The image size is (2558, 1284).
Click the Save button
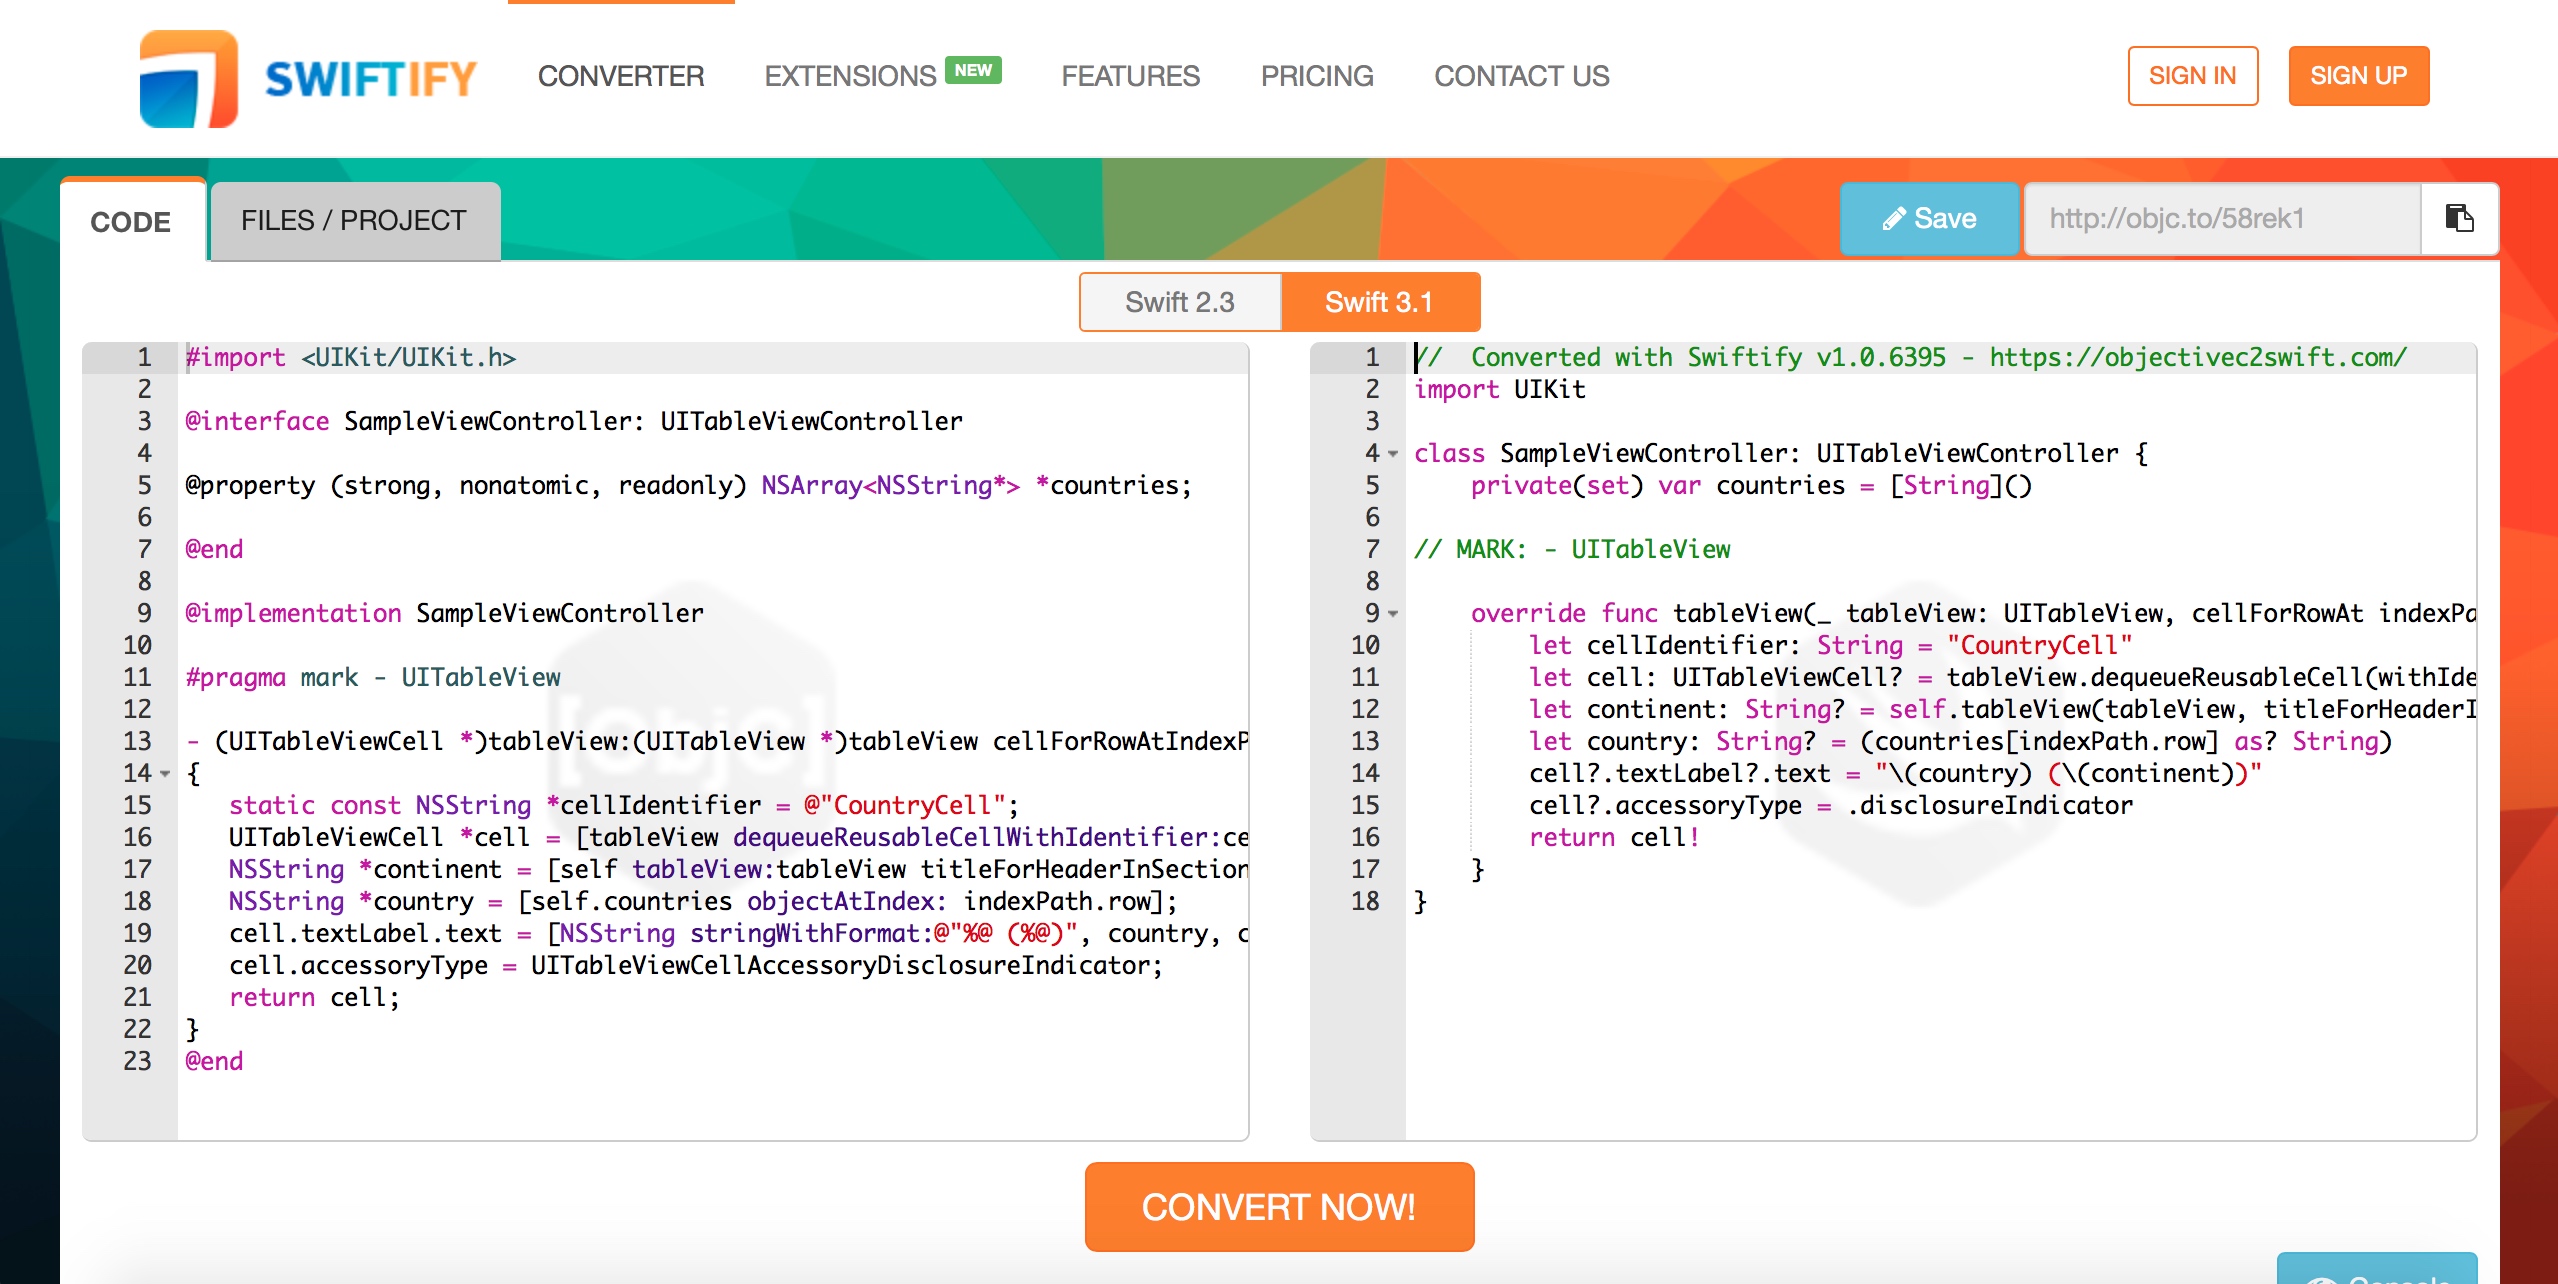[x=1929, y=218]
